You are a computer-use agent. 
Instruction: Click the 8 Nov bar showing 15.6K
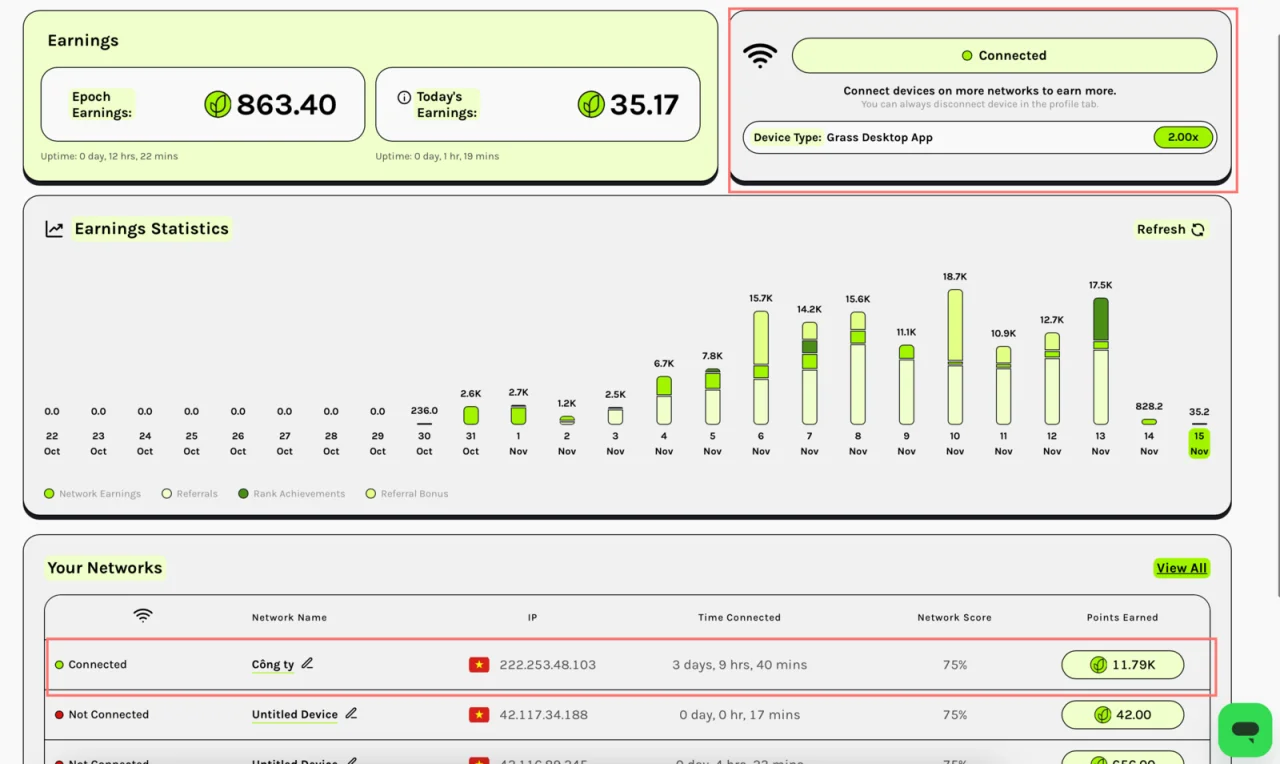click(x=858, y=368)
